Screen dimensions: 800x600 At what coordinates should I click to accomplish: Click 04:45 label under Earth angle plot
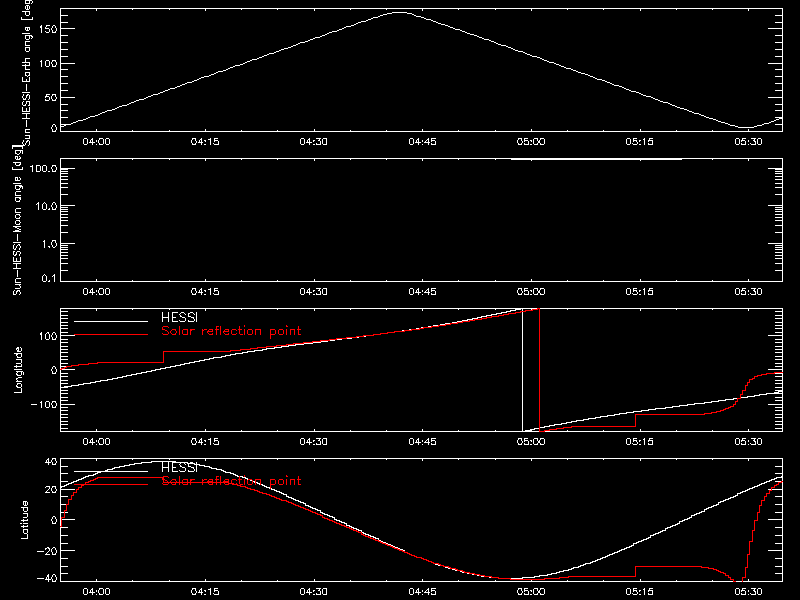coord(422,141)
